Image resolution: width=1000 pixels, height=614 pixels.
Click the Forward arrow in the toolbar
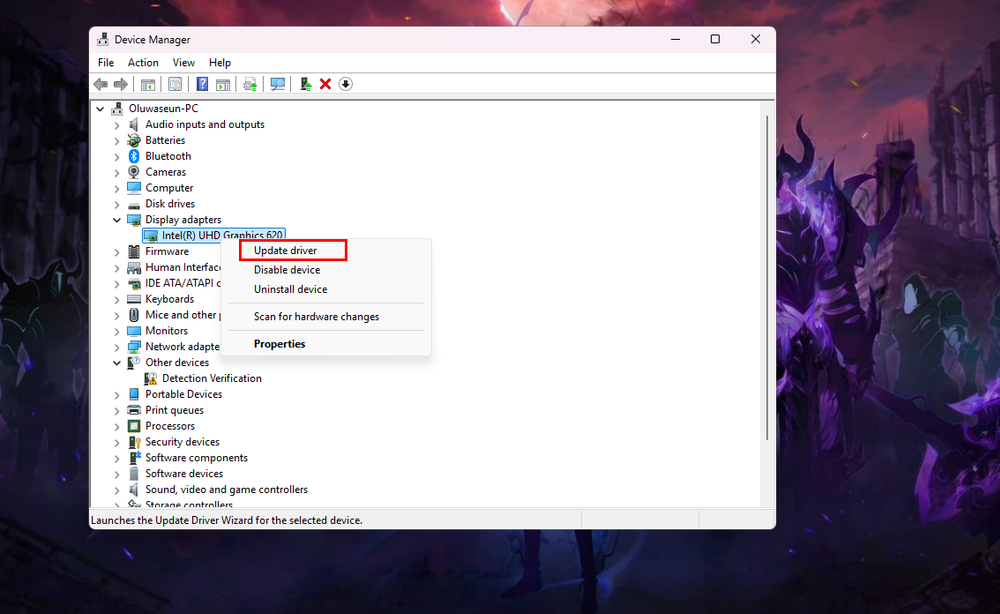pos(120,84)
